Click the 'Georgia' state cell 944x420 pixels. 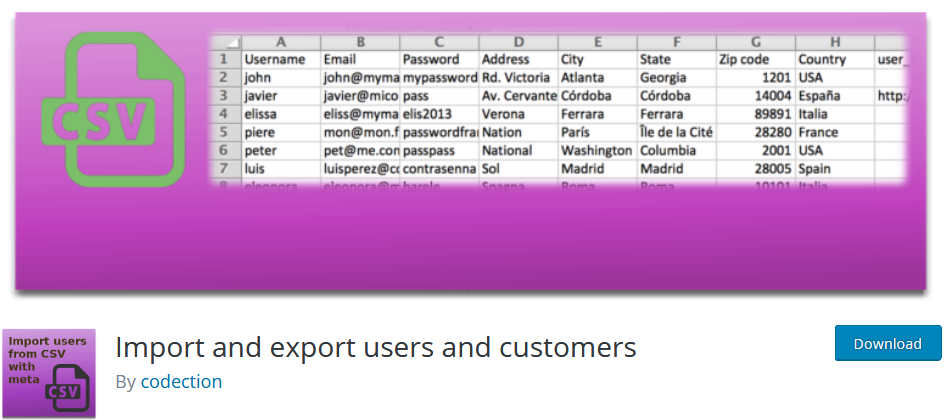[676, 78]
